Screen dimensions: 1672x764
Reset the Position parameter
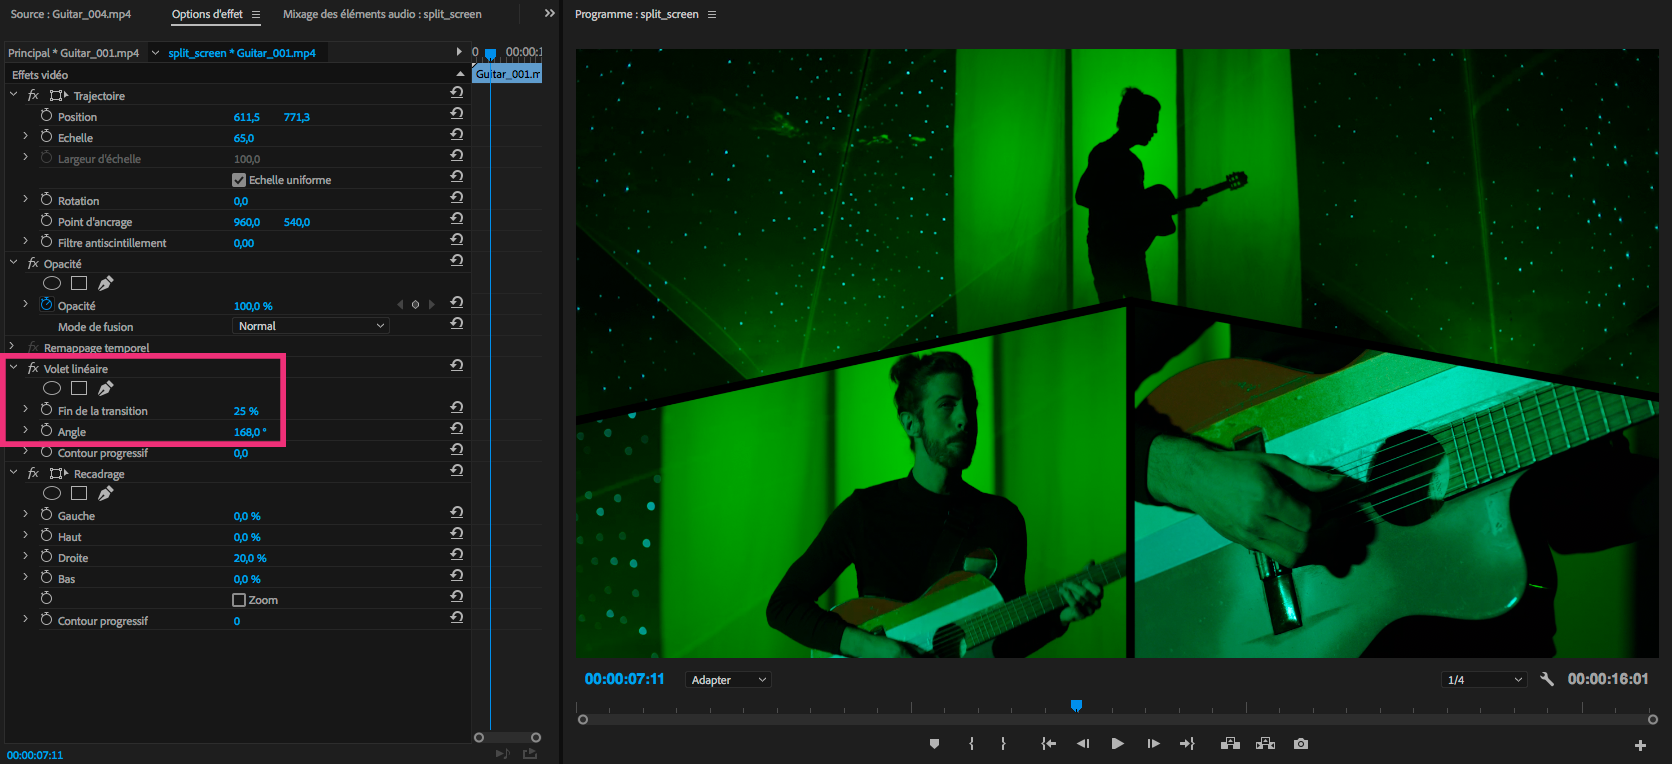(x=457, y=114)
